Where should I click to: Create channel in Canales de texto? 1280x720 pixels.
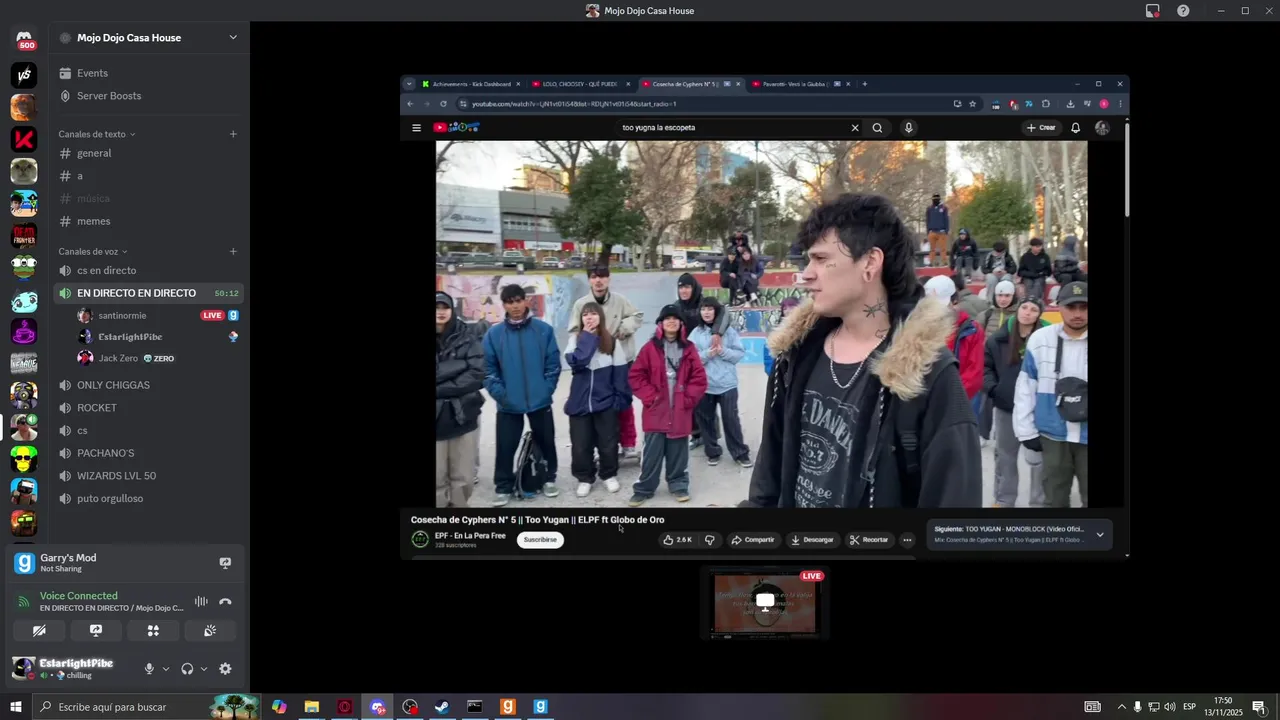233,134
